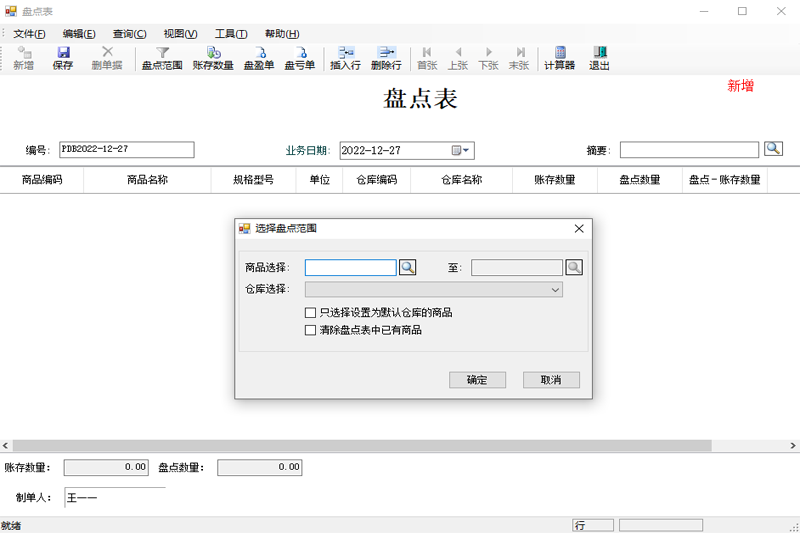Click the search icon next to 摘要
This screenshot has width=800, height=533.
[x=773, y=148]
